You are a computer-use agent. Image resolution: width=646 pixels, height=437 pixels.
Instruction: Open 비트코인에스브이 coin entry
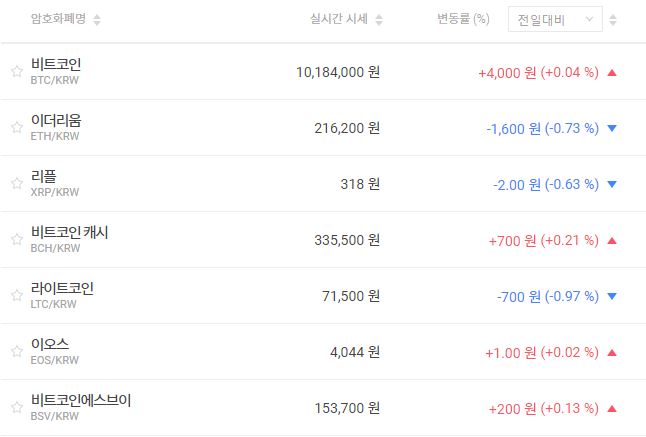(81, 401)
